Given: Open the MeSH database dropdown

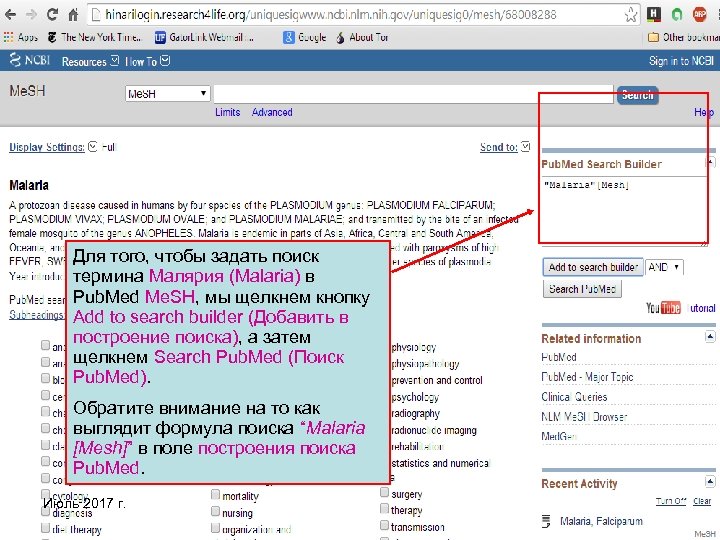Looking at the screenshot, I should coord(167,94).
